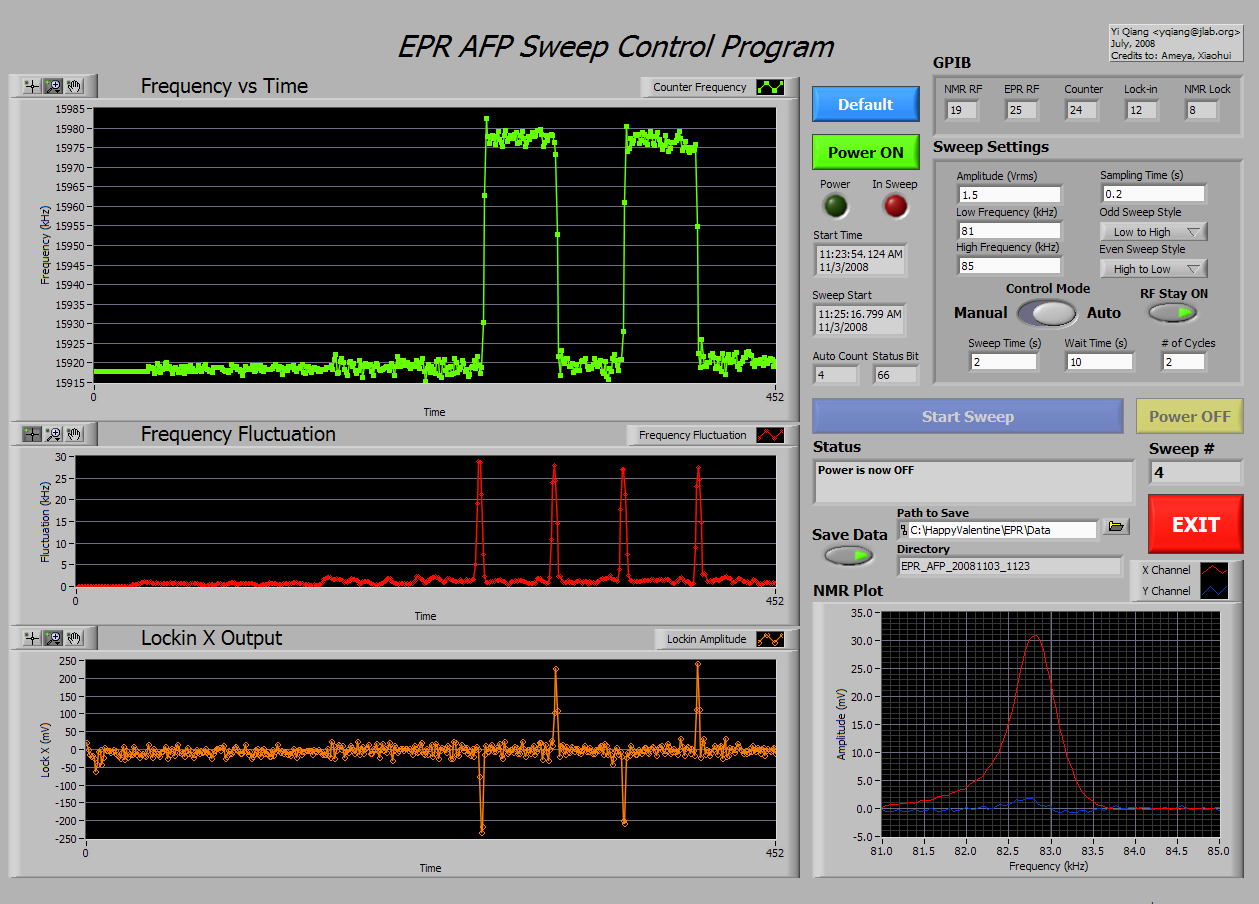Viewport: 1259px width, 904px height.
Task: Click NMR Lock GPIB address field
Action: [1202, 110]
